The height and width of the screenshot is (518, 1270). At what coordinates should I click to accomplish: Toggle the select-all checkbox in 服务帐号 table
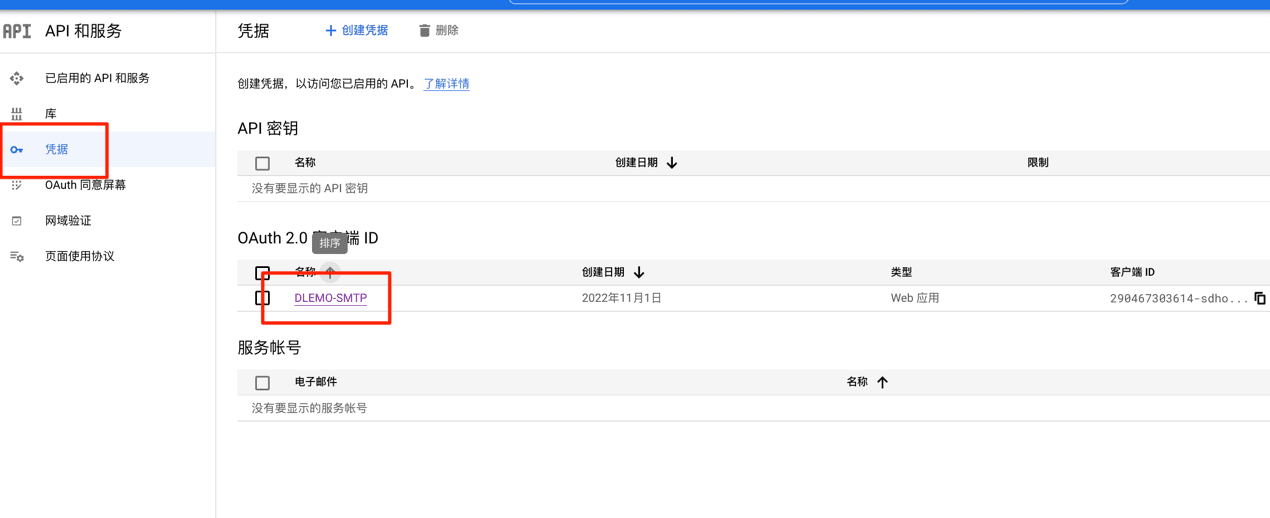(262, 383)
